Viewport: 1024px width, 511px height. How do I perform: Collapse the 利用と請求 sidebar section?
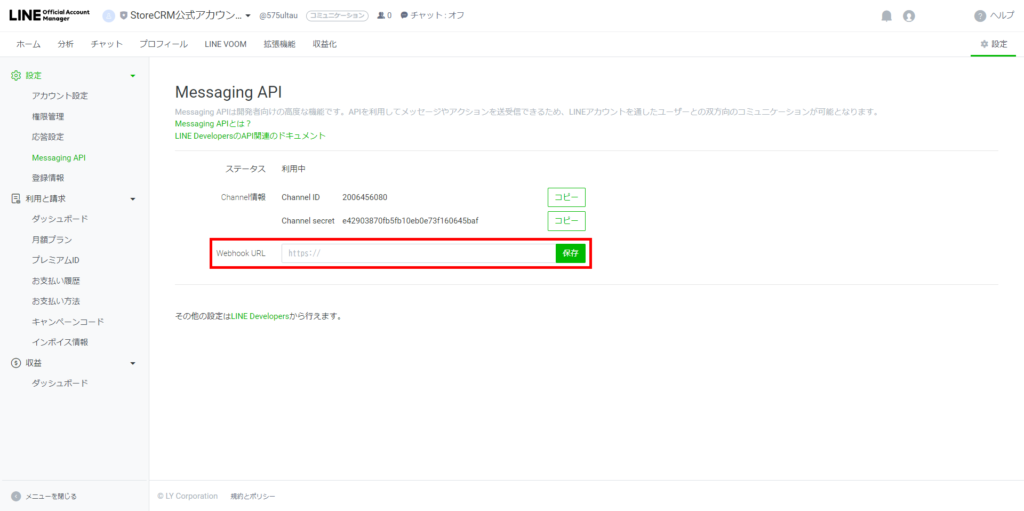[x=133, y=199]
